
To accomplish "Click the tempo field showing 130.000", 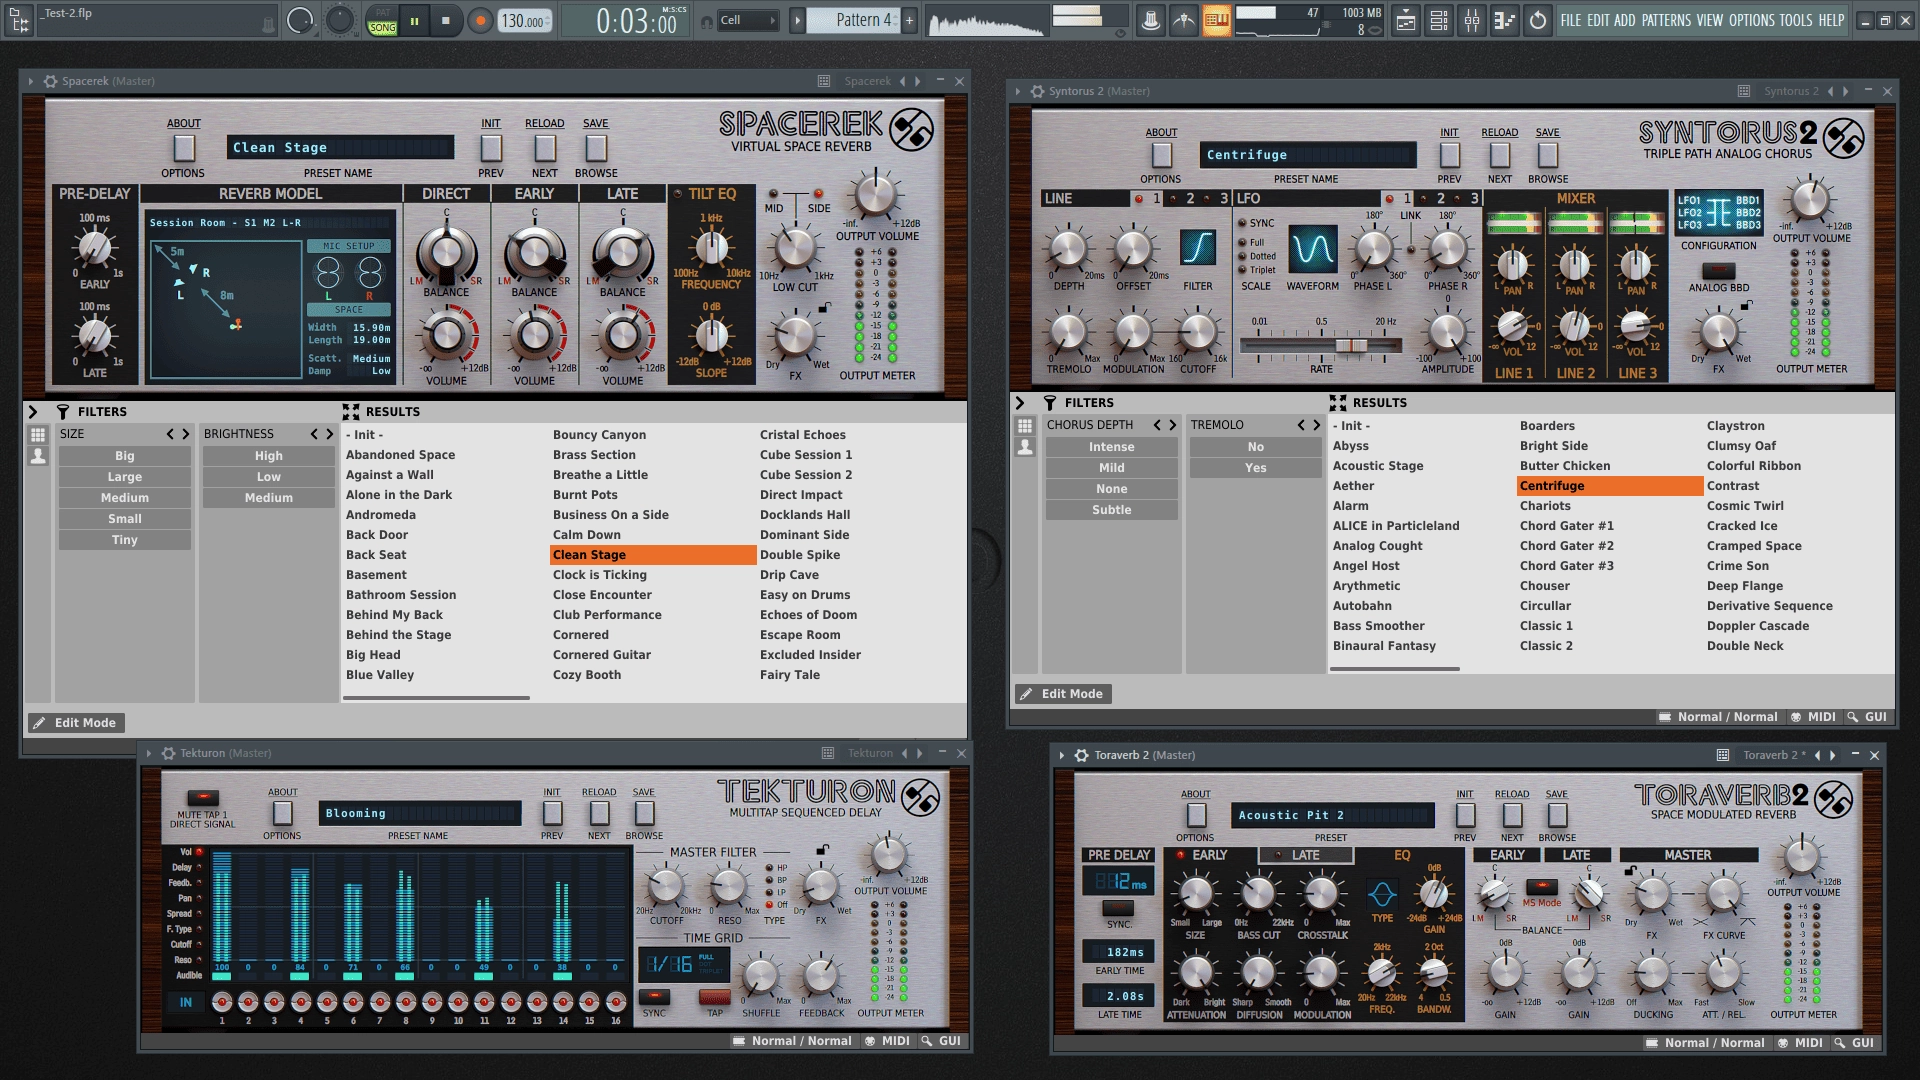I will pyautogui.click(x=524, y=21).
